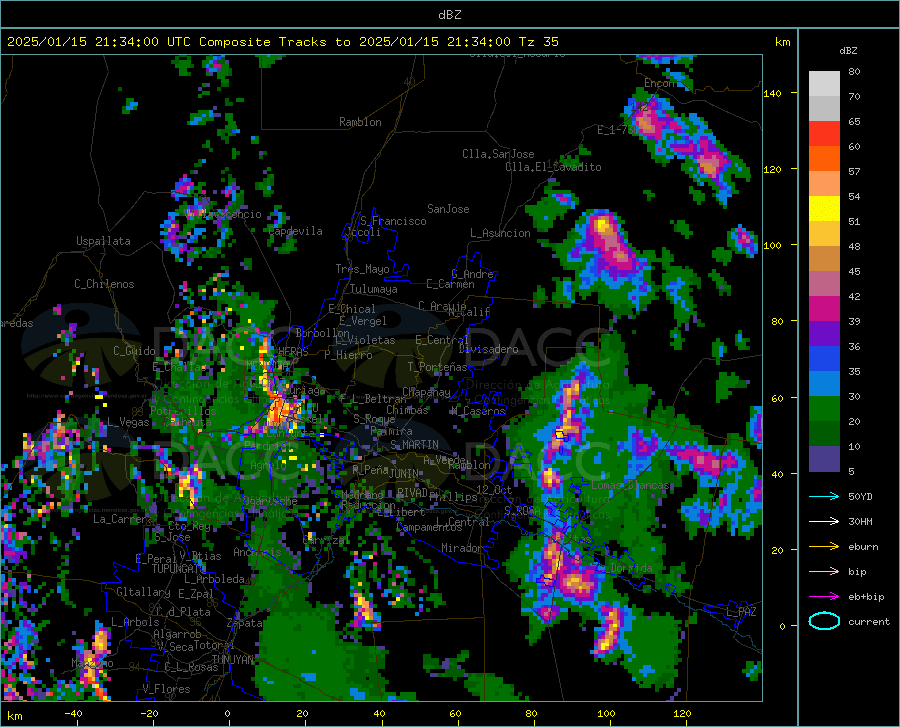Click the 'JUNIN' map label

404,473
